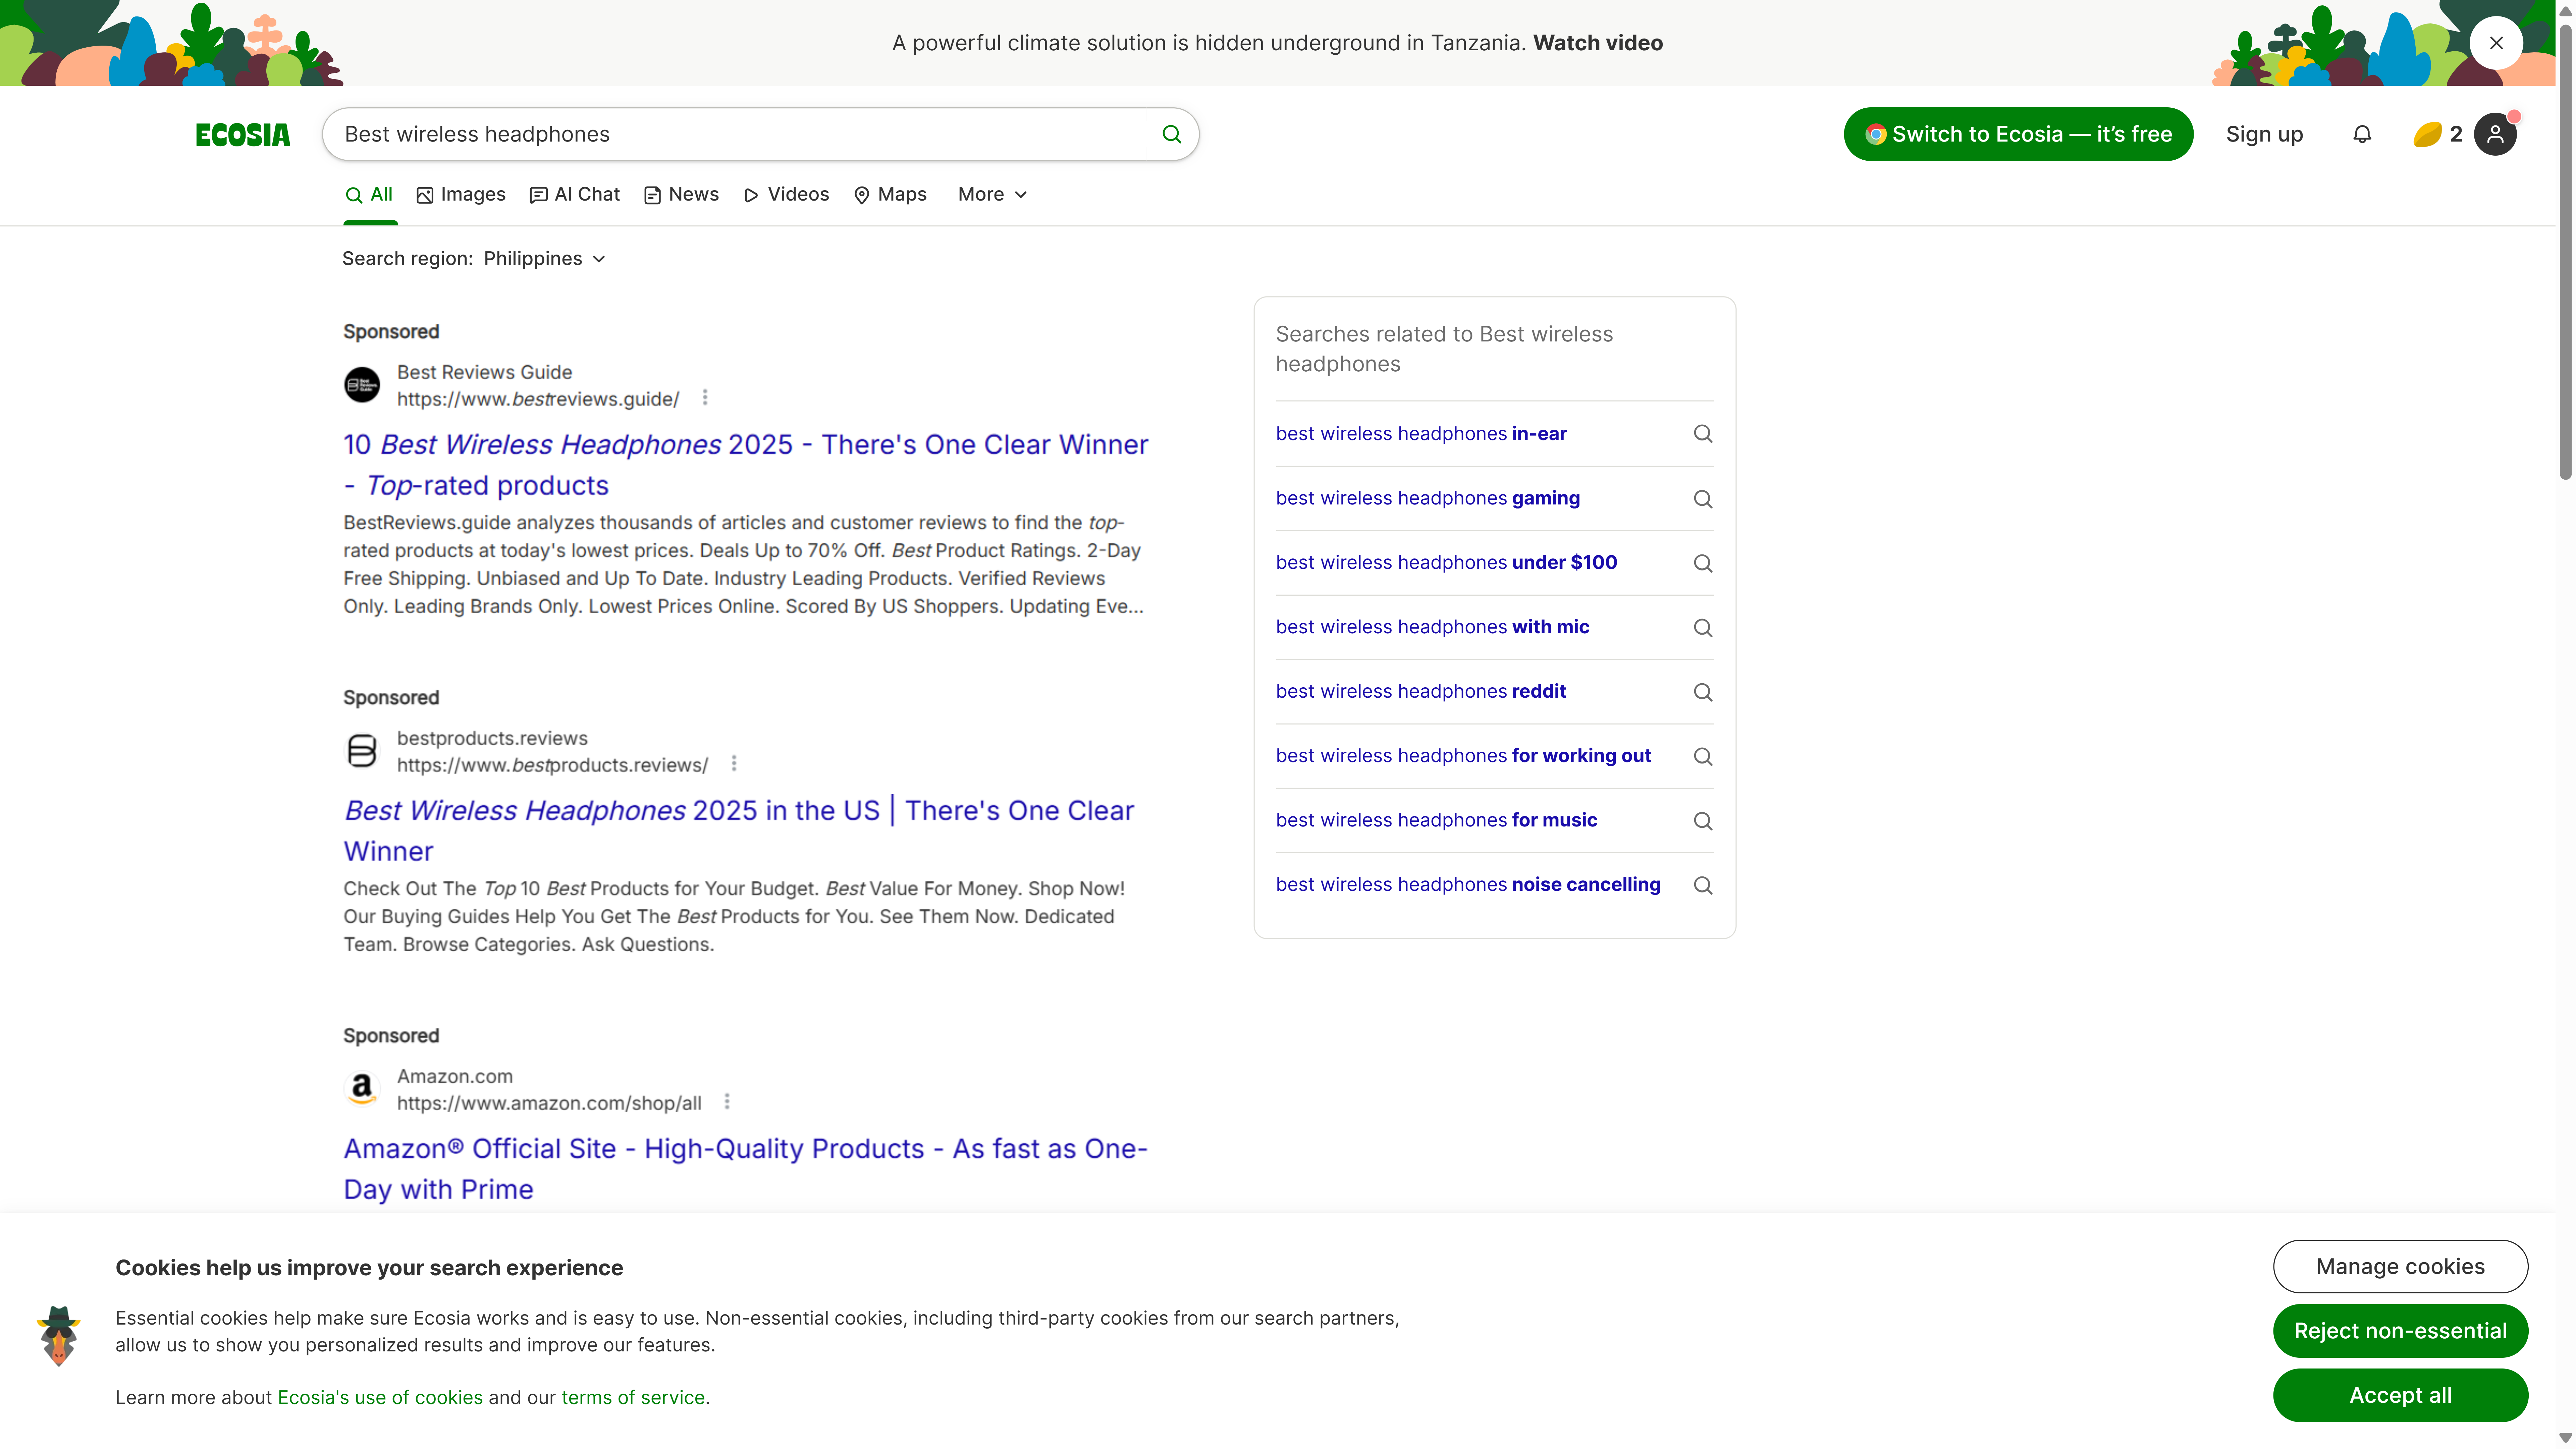
Task: Click the search magnifier icon in search box
Action: [1171, 134]
